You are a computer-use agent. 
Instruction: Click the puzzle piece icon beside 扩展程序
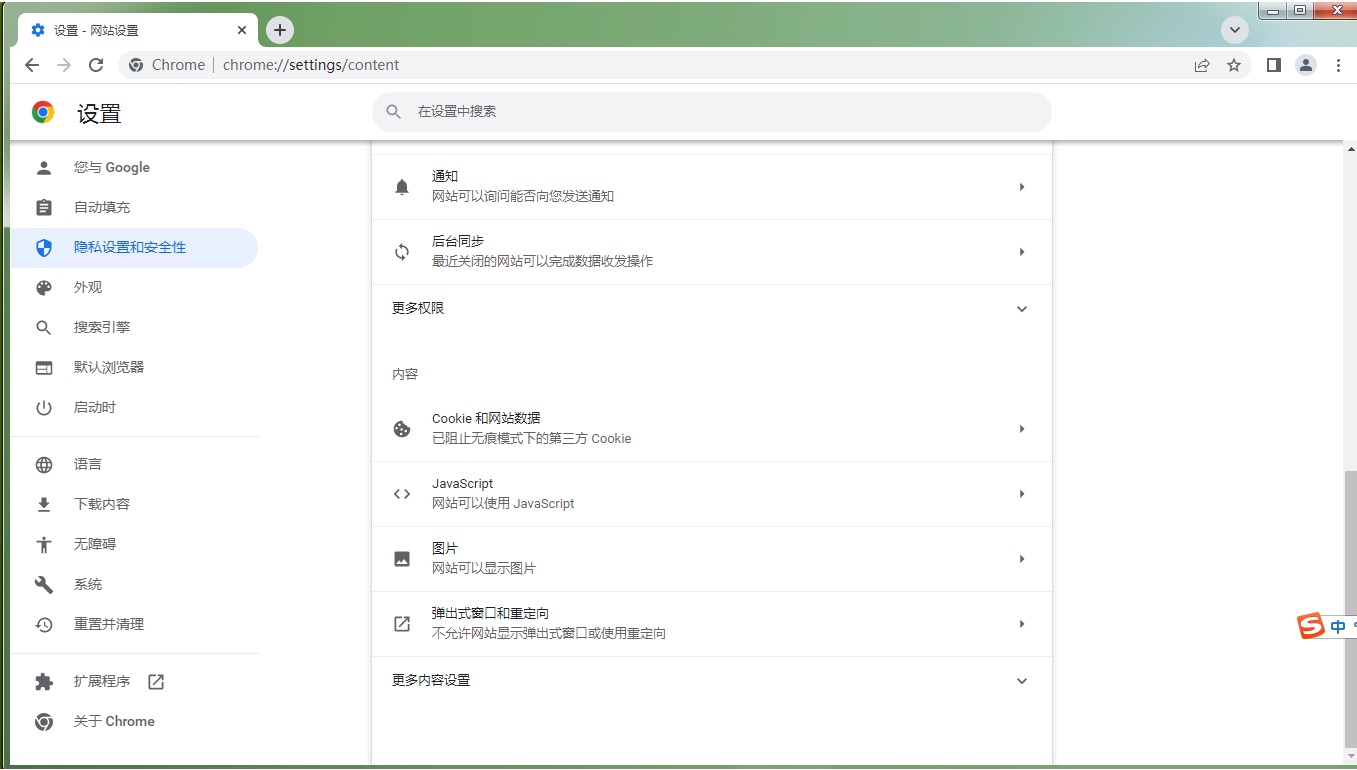43,682
